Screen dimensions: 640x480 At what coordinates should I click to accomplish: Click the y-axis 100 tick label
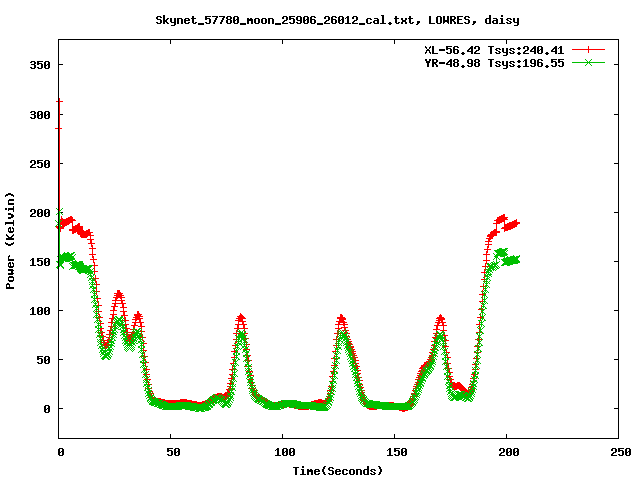40,311
